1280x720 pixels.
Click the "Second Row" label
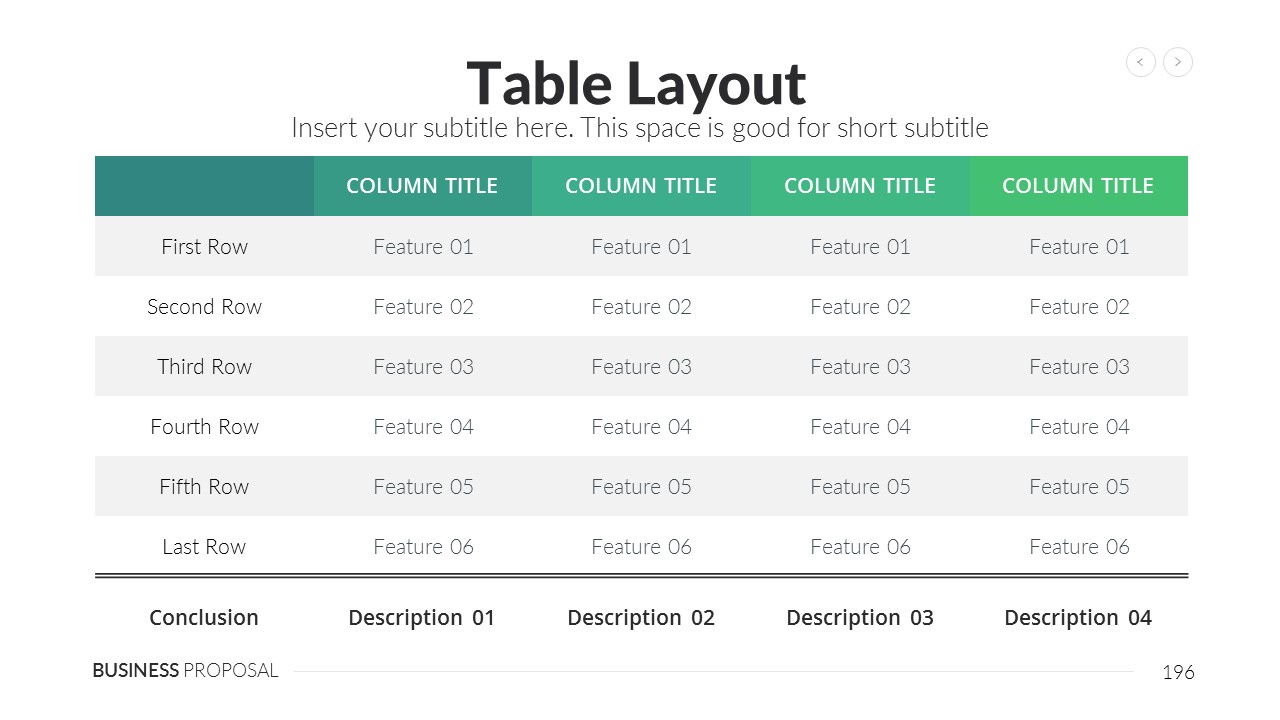click(x=204, y=307)
